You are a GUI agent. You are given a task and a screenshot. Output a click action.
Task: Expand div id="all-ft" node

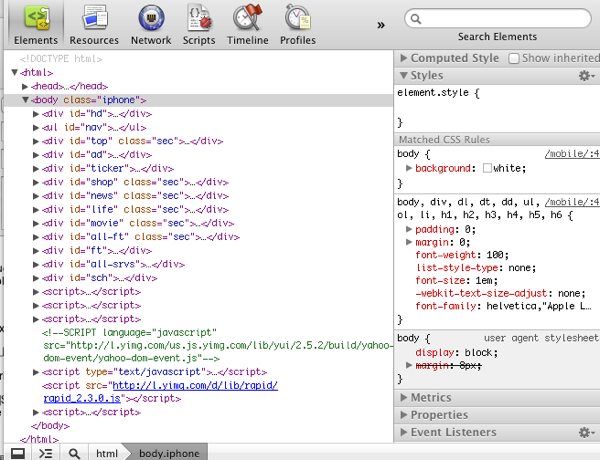pos(36,237)
